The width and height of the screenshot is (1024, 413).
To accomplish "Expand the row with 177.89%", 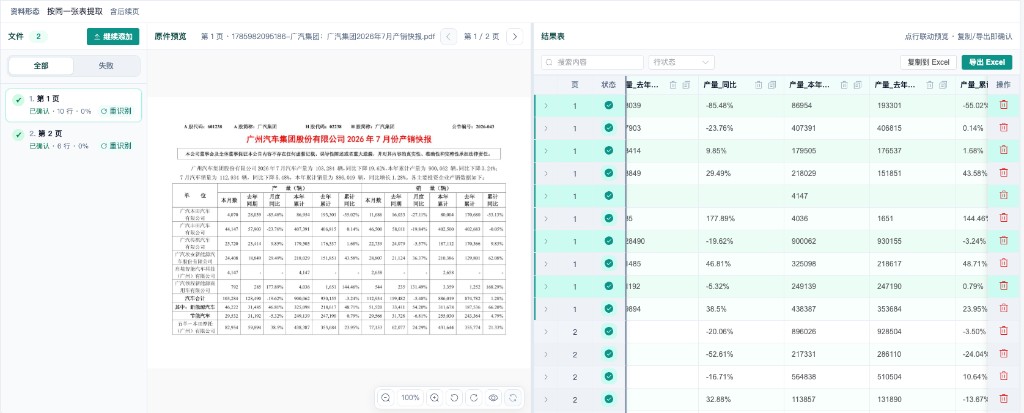I will click(546, 218).
